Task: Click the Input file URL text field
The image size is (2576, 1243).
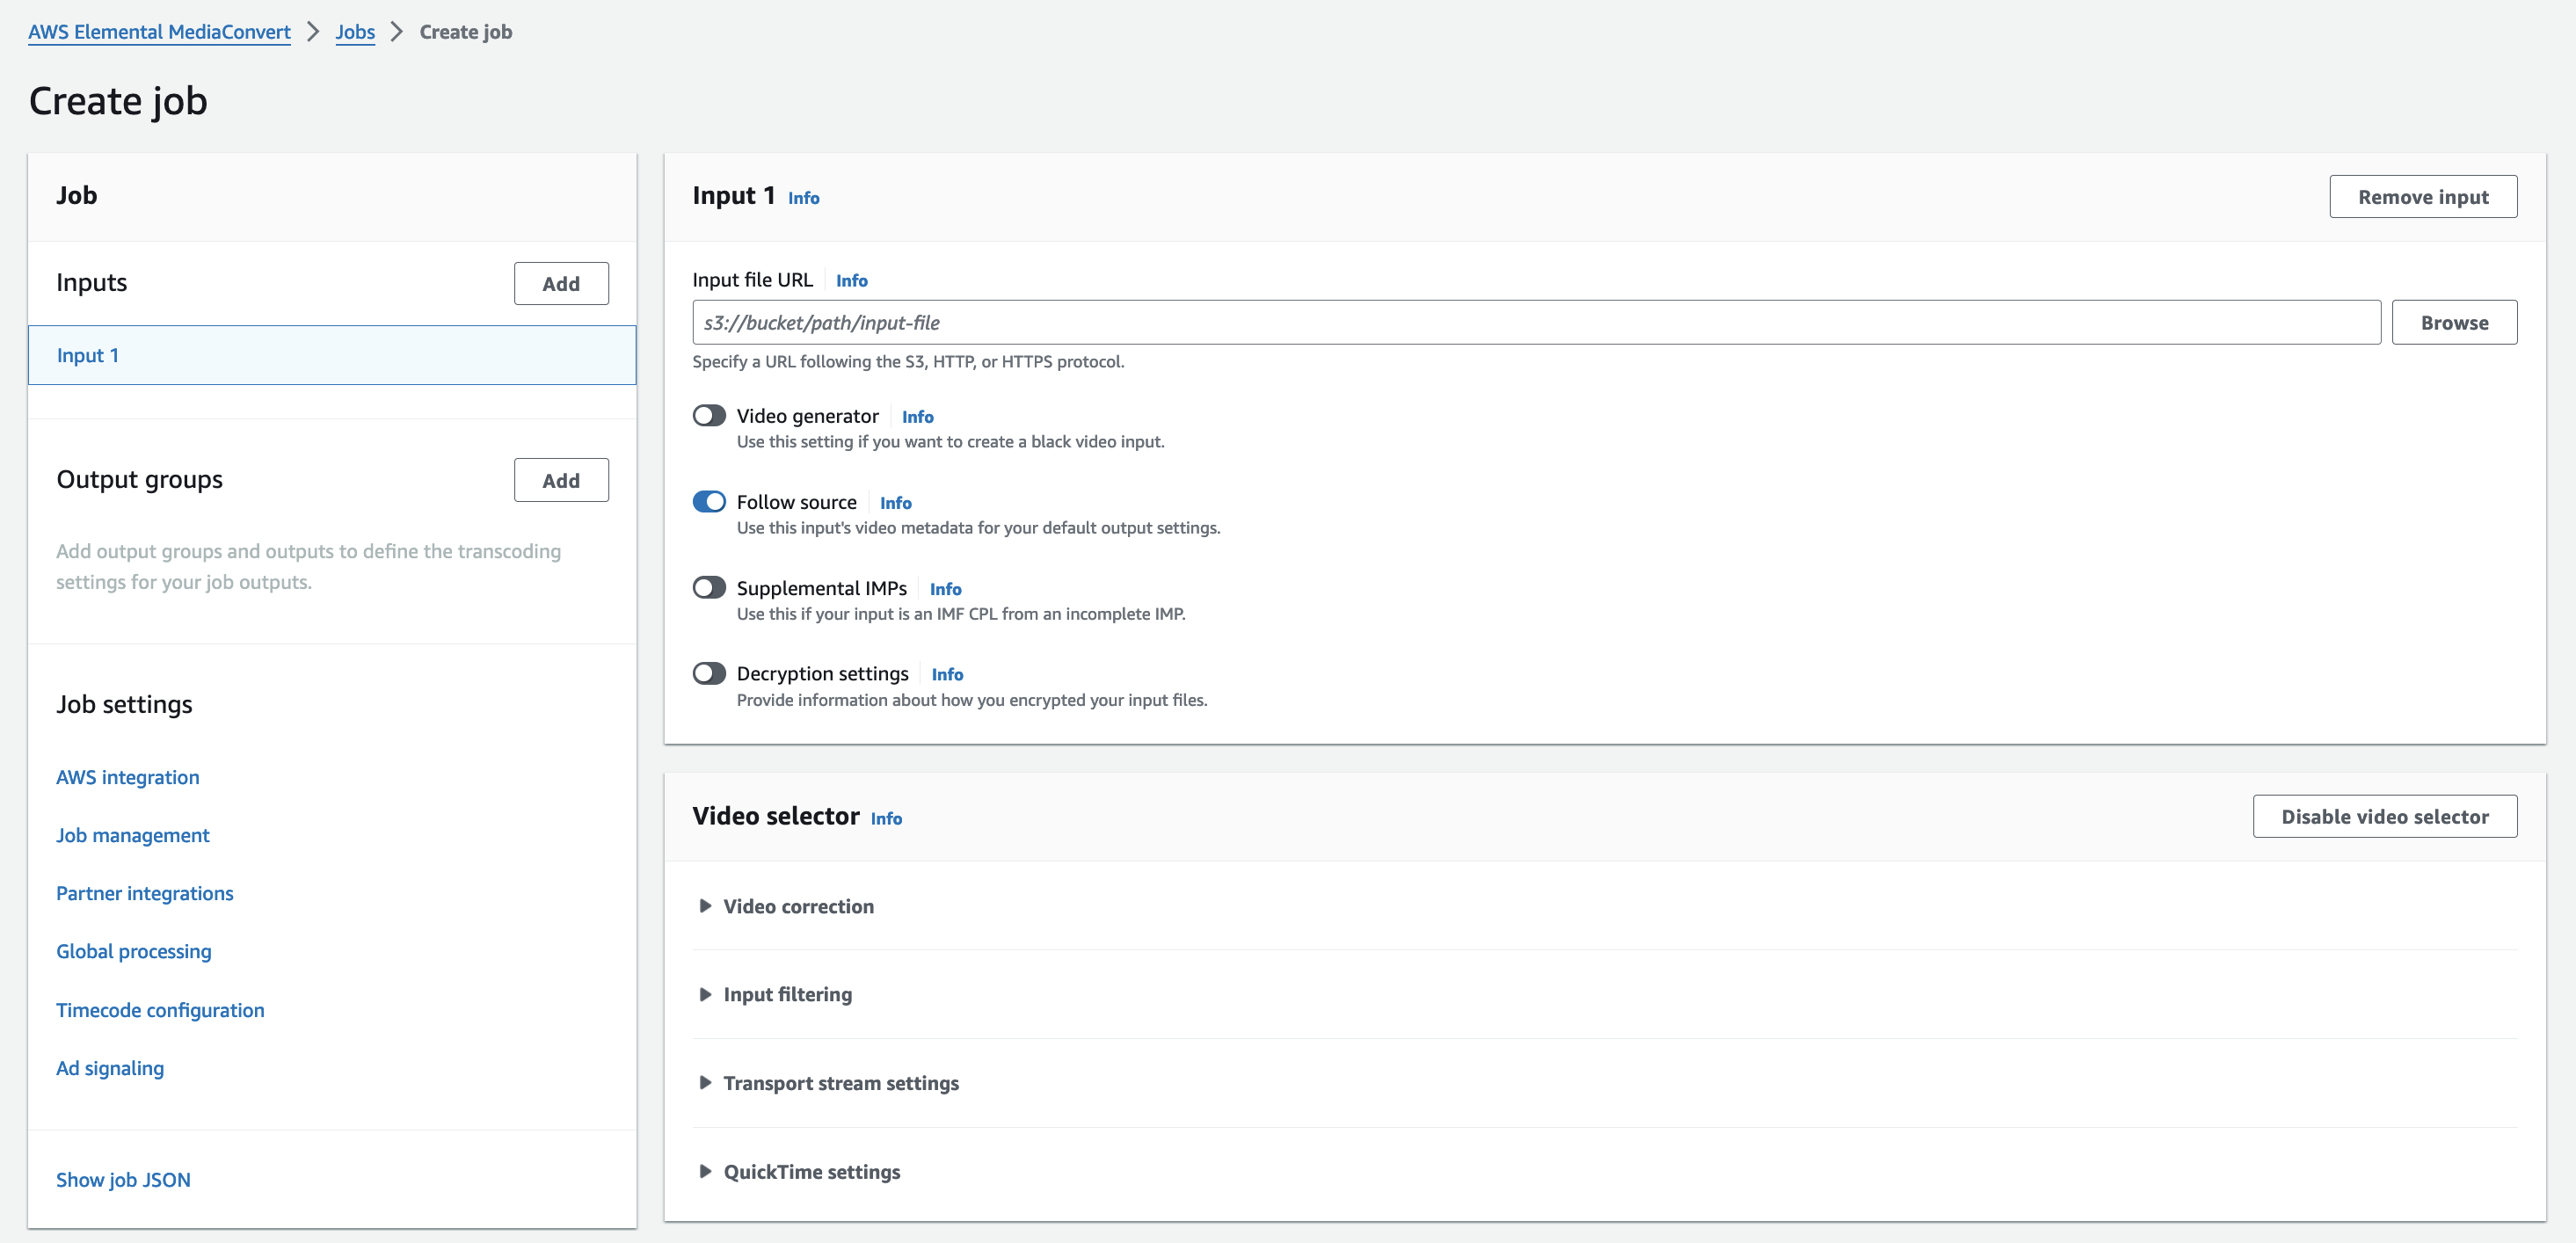Action: [1535, 323]
